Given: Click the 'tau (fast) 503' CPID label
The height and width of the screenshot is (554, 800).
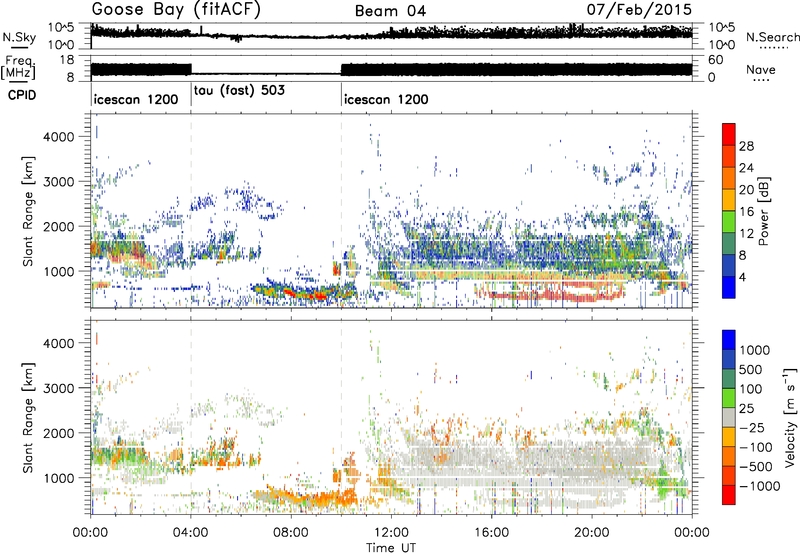Looking at the screenshot, I should pos(239,90).
